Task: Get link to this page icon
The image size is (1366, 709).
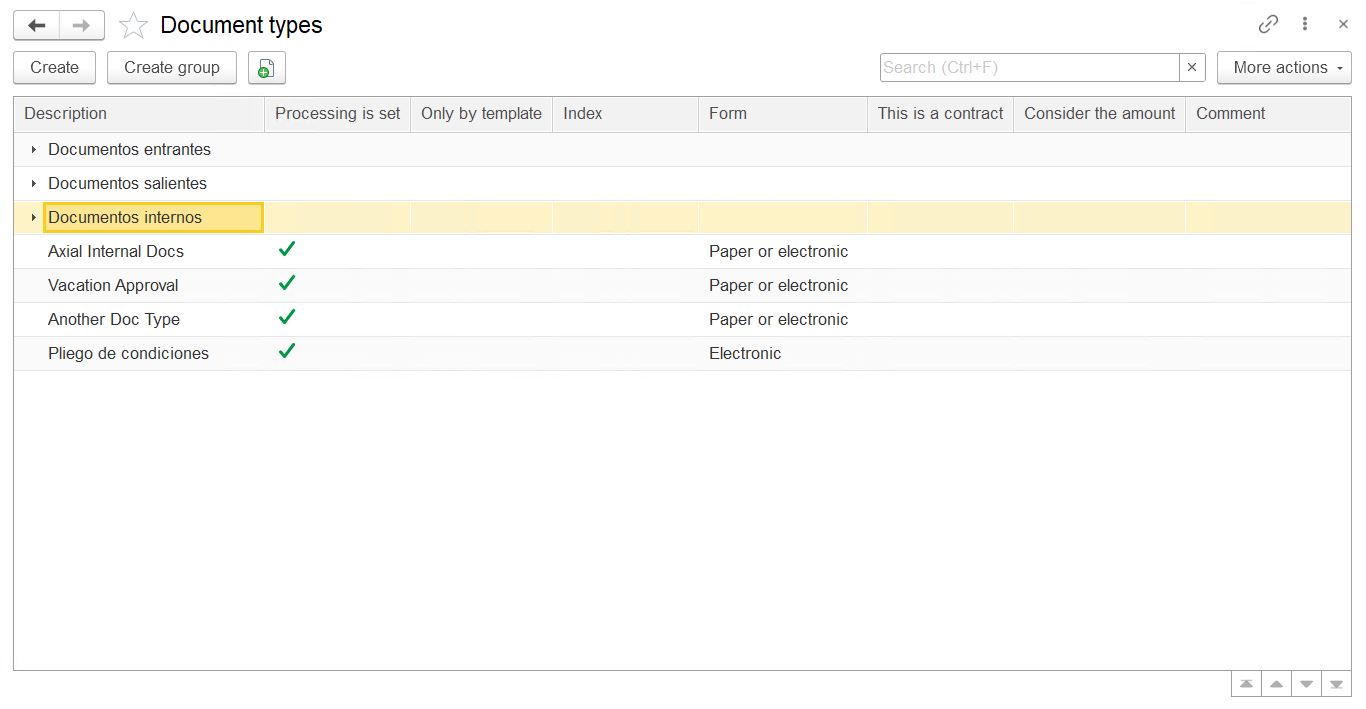Action: (1268, 25)
